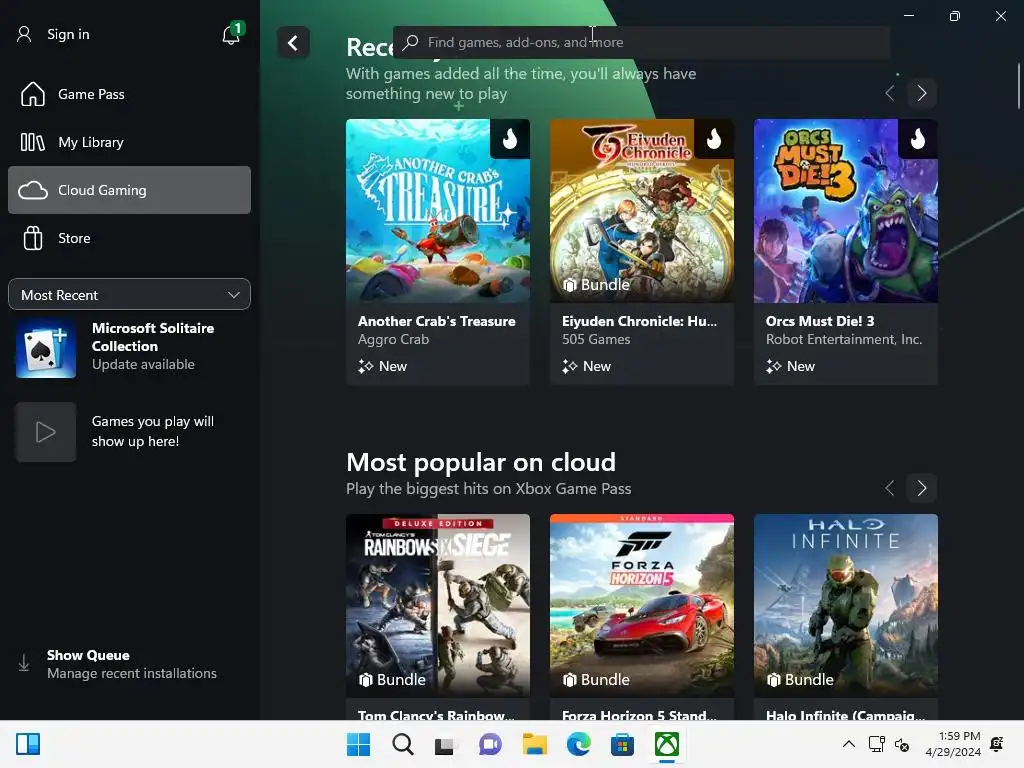Screen dimensions: 1024x768
Task: Open My Library from the sidebar
Action: pyautogui.click(x=129, y=142)
